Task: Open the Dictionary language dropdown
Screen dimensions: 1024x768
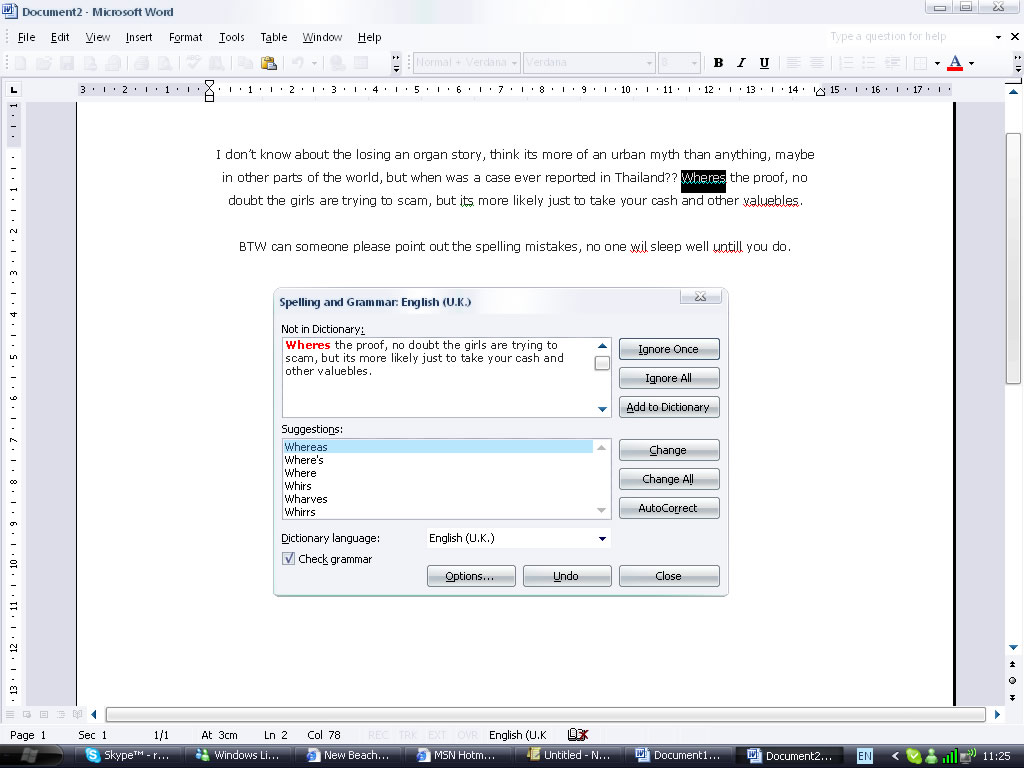Action: click(x=602, y=538)
